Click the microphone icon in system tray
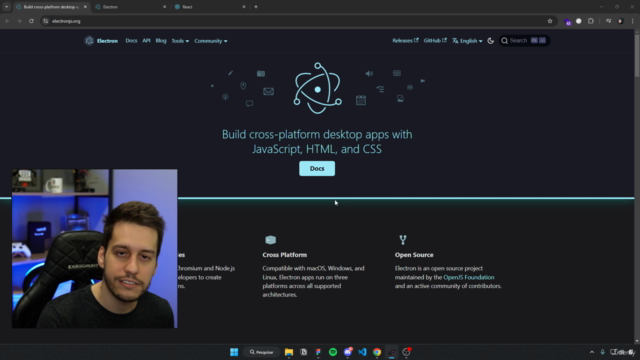Image resolution: width=640 pixels, height=360 pixels. click(602, 352)
